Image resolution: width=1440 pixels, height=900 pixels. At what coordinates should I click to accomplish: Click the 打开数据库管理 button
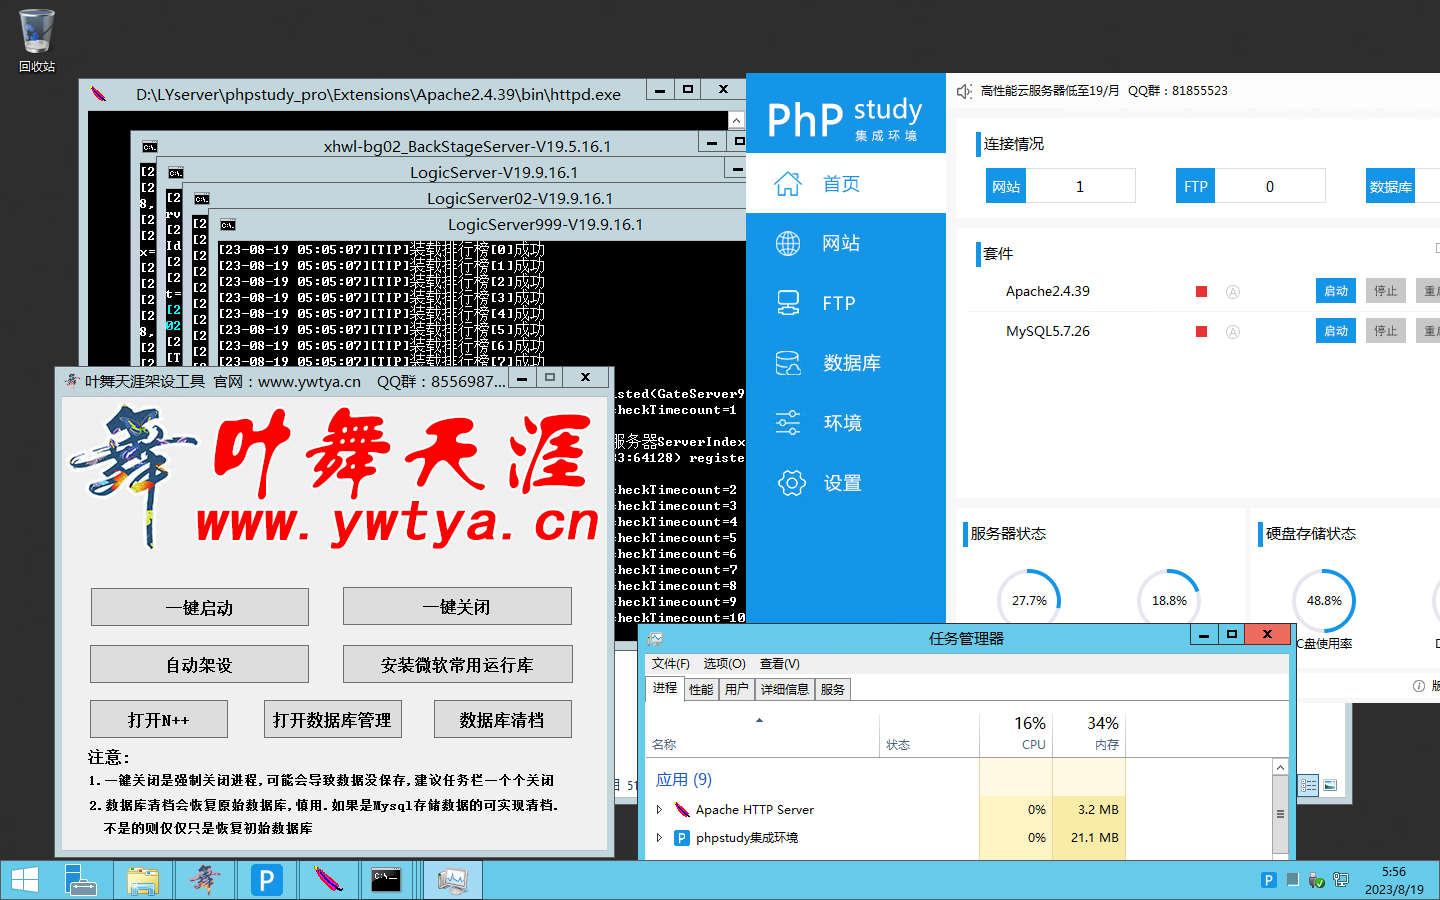pyautogui.click(x=332, y=719)
